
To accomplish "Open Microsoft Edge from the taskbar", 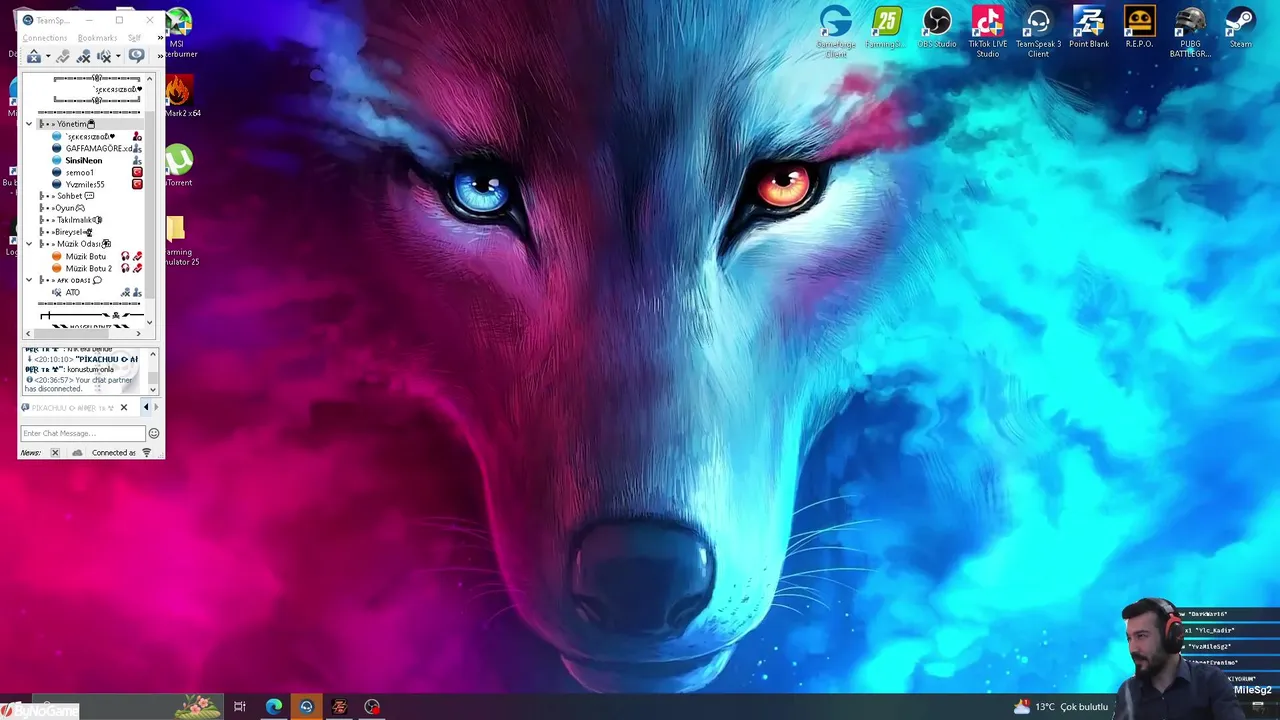I will click(273, 707).
